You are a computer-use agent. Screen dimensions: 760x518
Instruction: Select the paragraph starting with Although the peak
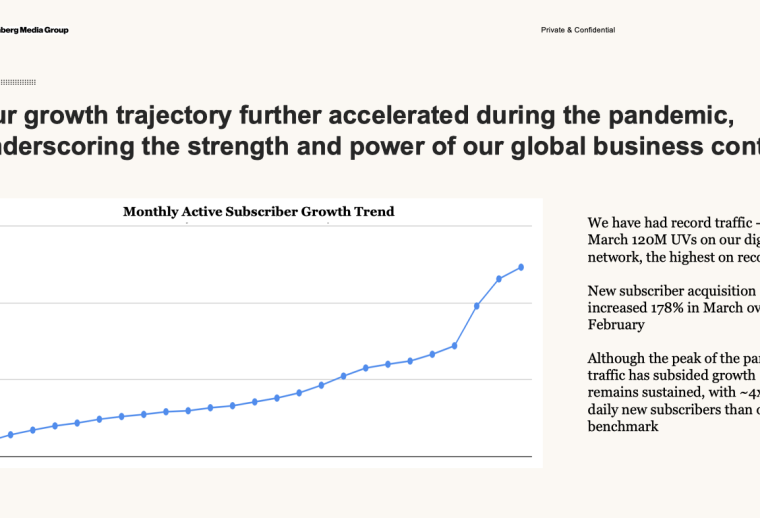point(672,391)
